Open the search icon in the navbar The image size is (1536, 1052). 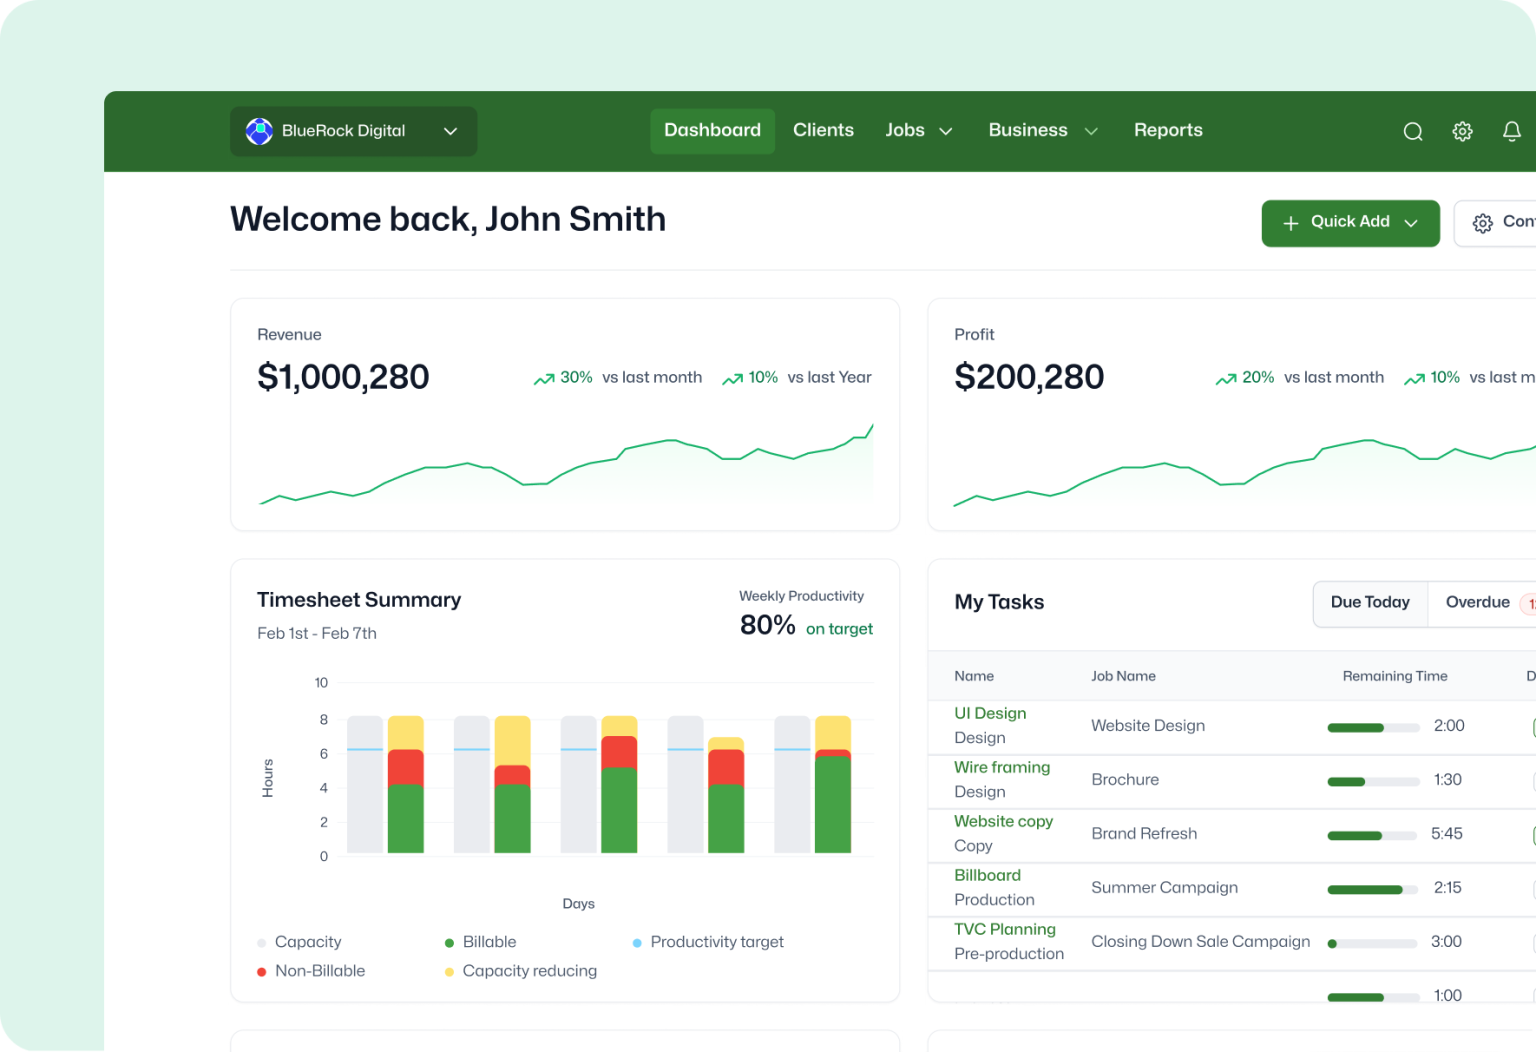[1412, 131]
